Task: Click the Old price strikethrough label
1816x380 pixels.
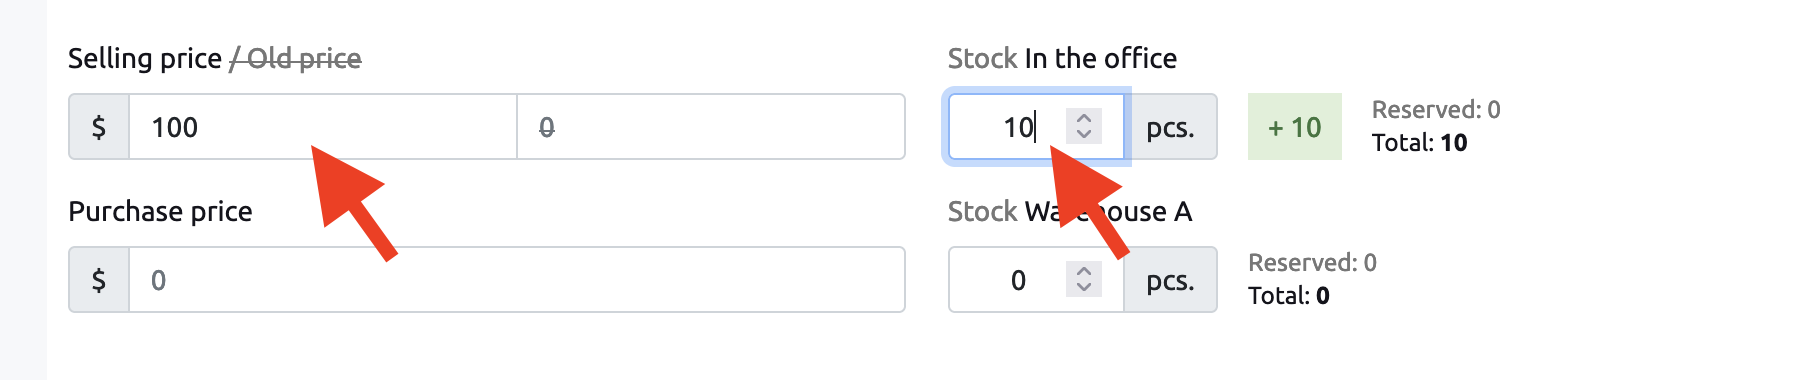Action: pyautogui.click(x=296, y=58)
